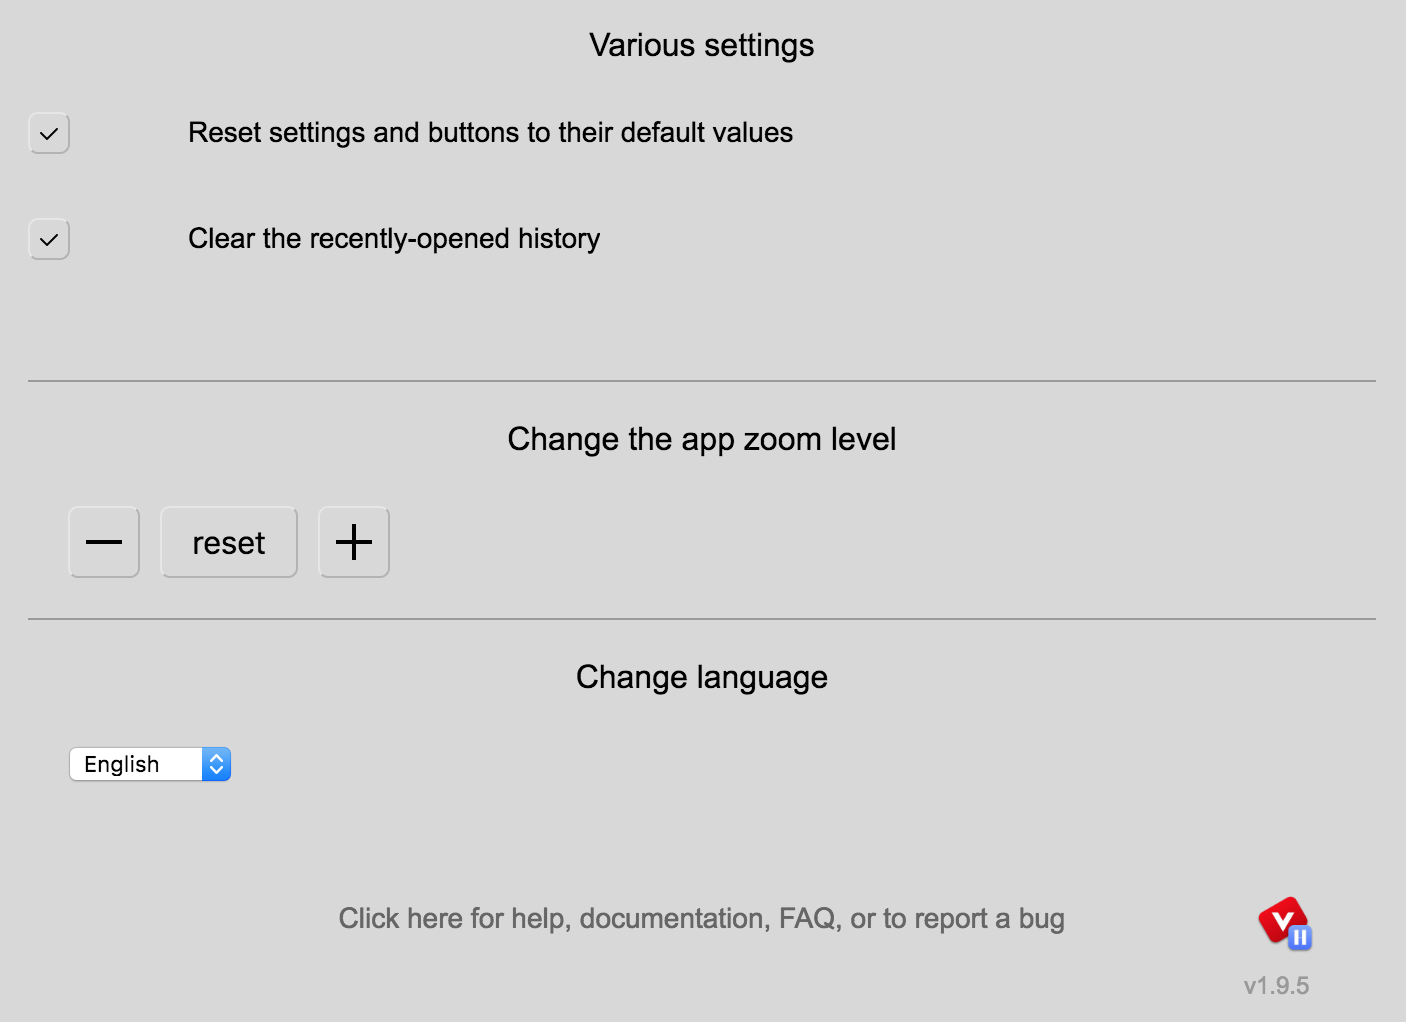This screenshot has height=1022, width=1406.
Task: Click the blue pause badge on the logo
Action: coord(1300,937)
